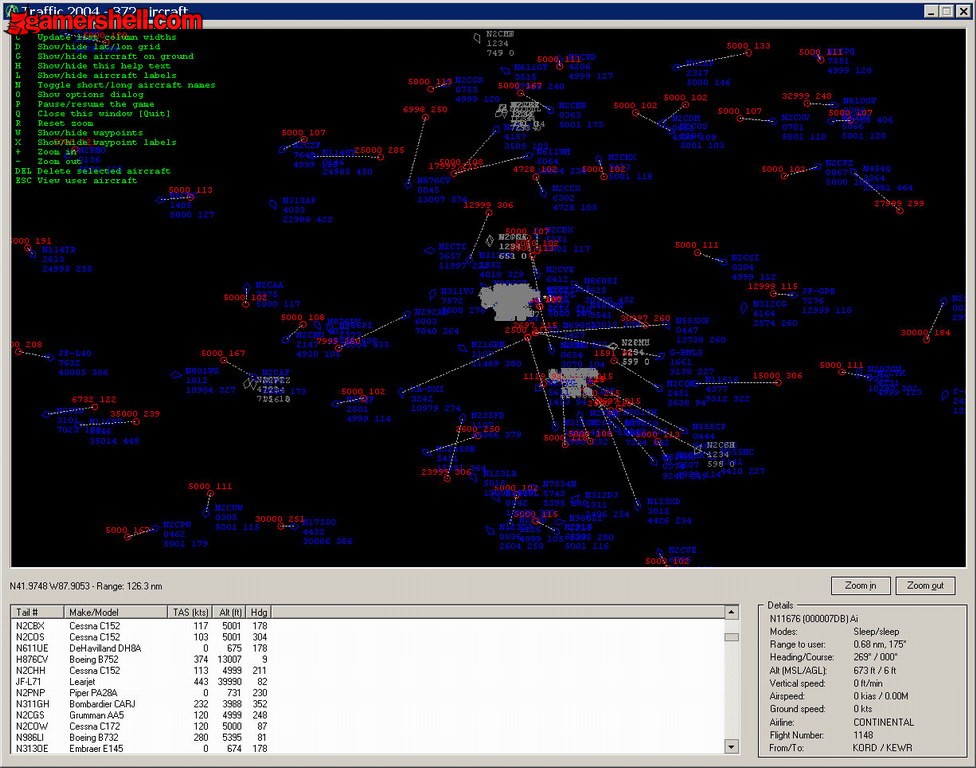Select the N311VJ aircraft icon
The width and height of the screenshot is (976, 768).
click(x=432, y=294)
